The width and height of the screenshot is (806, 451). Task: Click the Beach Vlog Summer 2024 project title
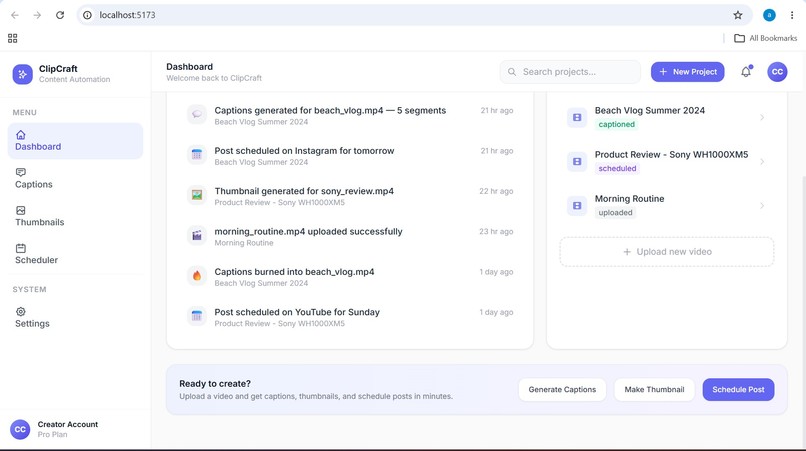650,111
